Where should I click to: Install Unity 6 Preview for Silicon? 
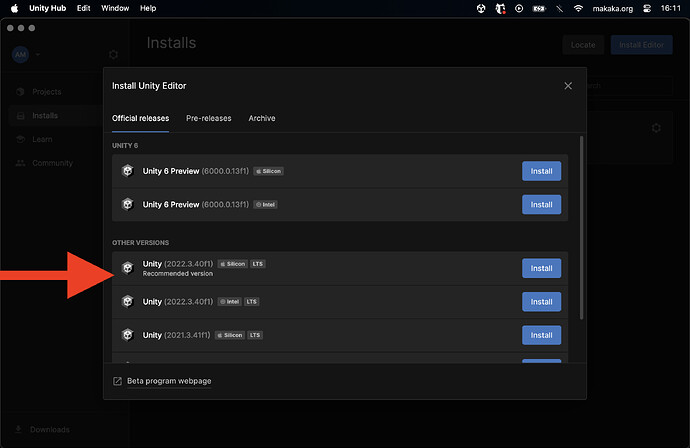coord(541,171)
